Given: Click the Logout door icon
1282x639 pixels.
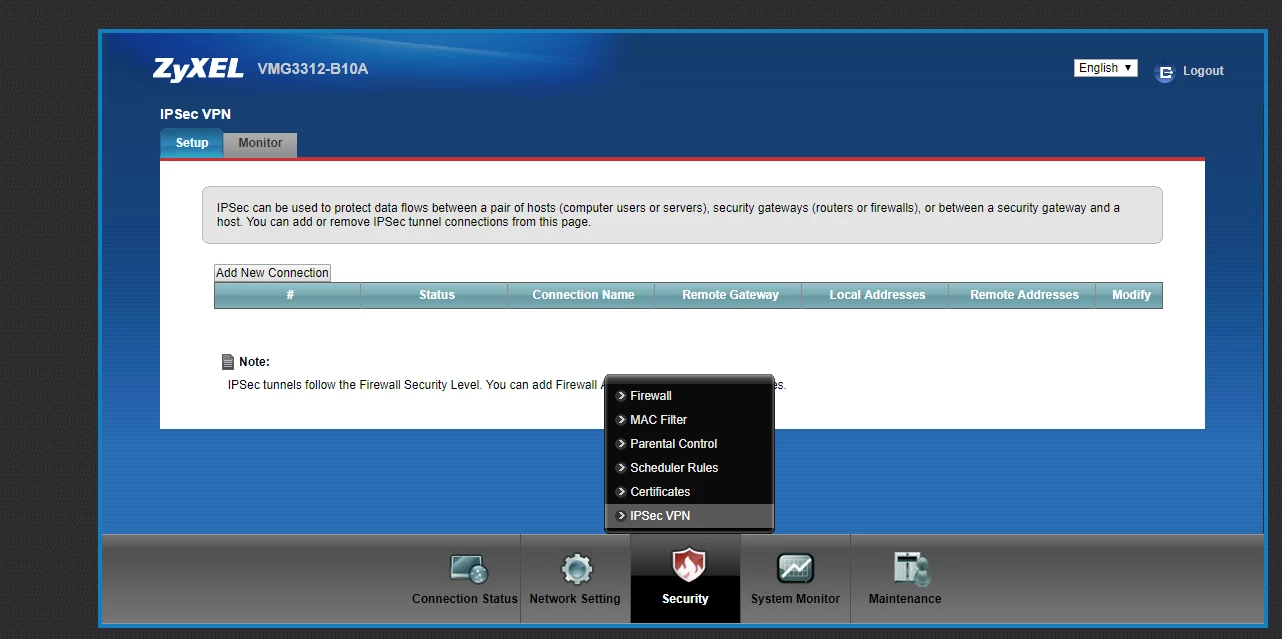Looking at the screenshot, I should 1164,72.
